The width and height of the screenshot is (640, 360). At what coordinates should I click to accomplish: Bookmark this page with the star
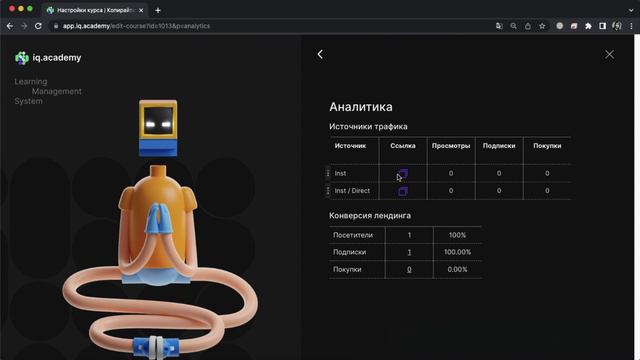[542, 26]
